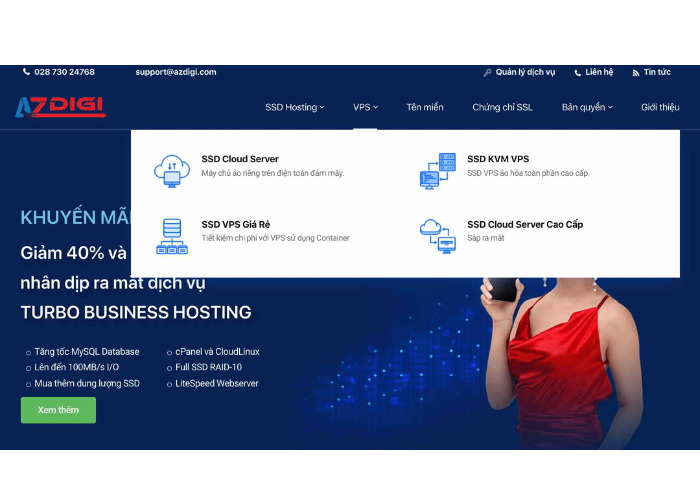Click the 'Full SSD RAID-10' feature text

[208, 367]
